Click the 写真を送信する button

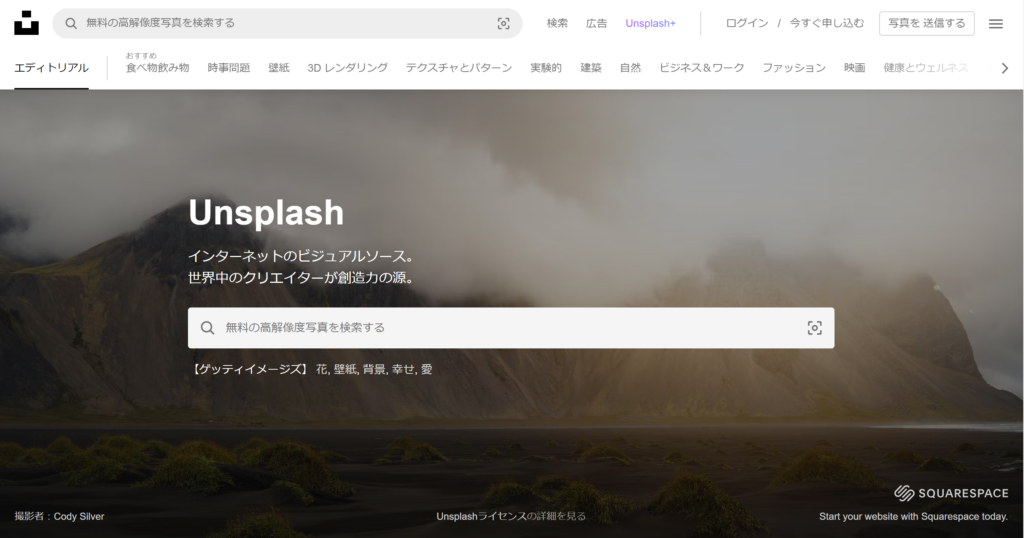pos(927,24)
